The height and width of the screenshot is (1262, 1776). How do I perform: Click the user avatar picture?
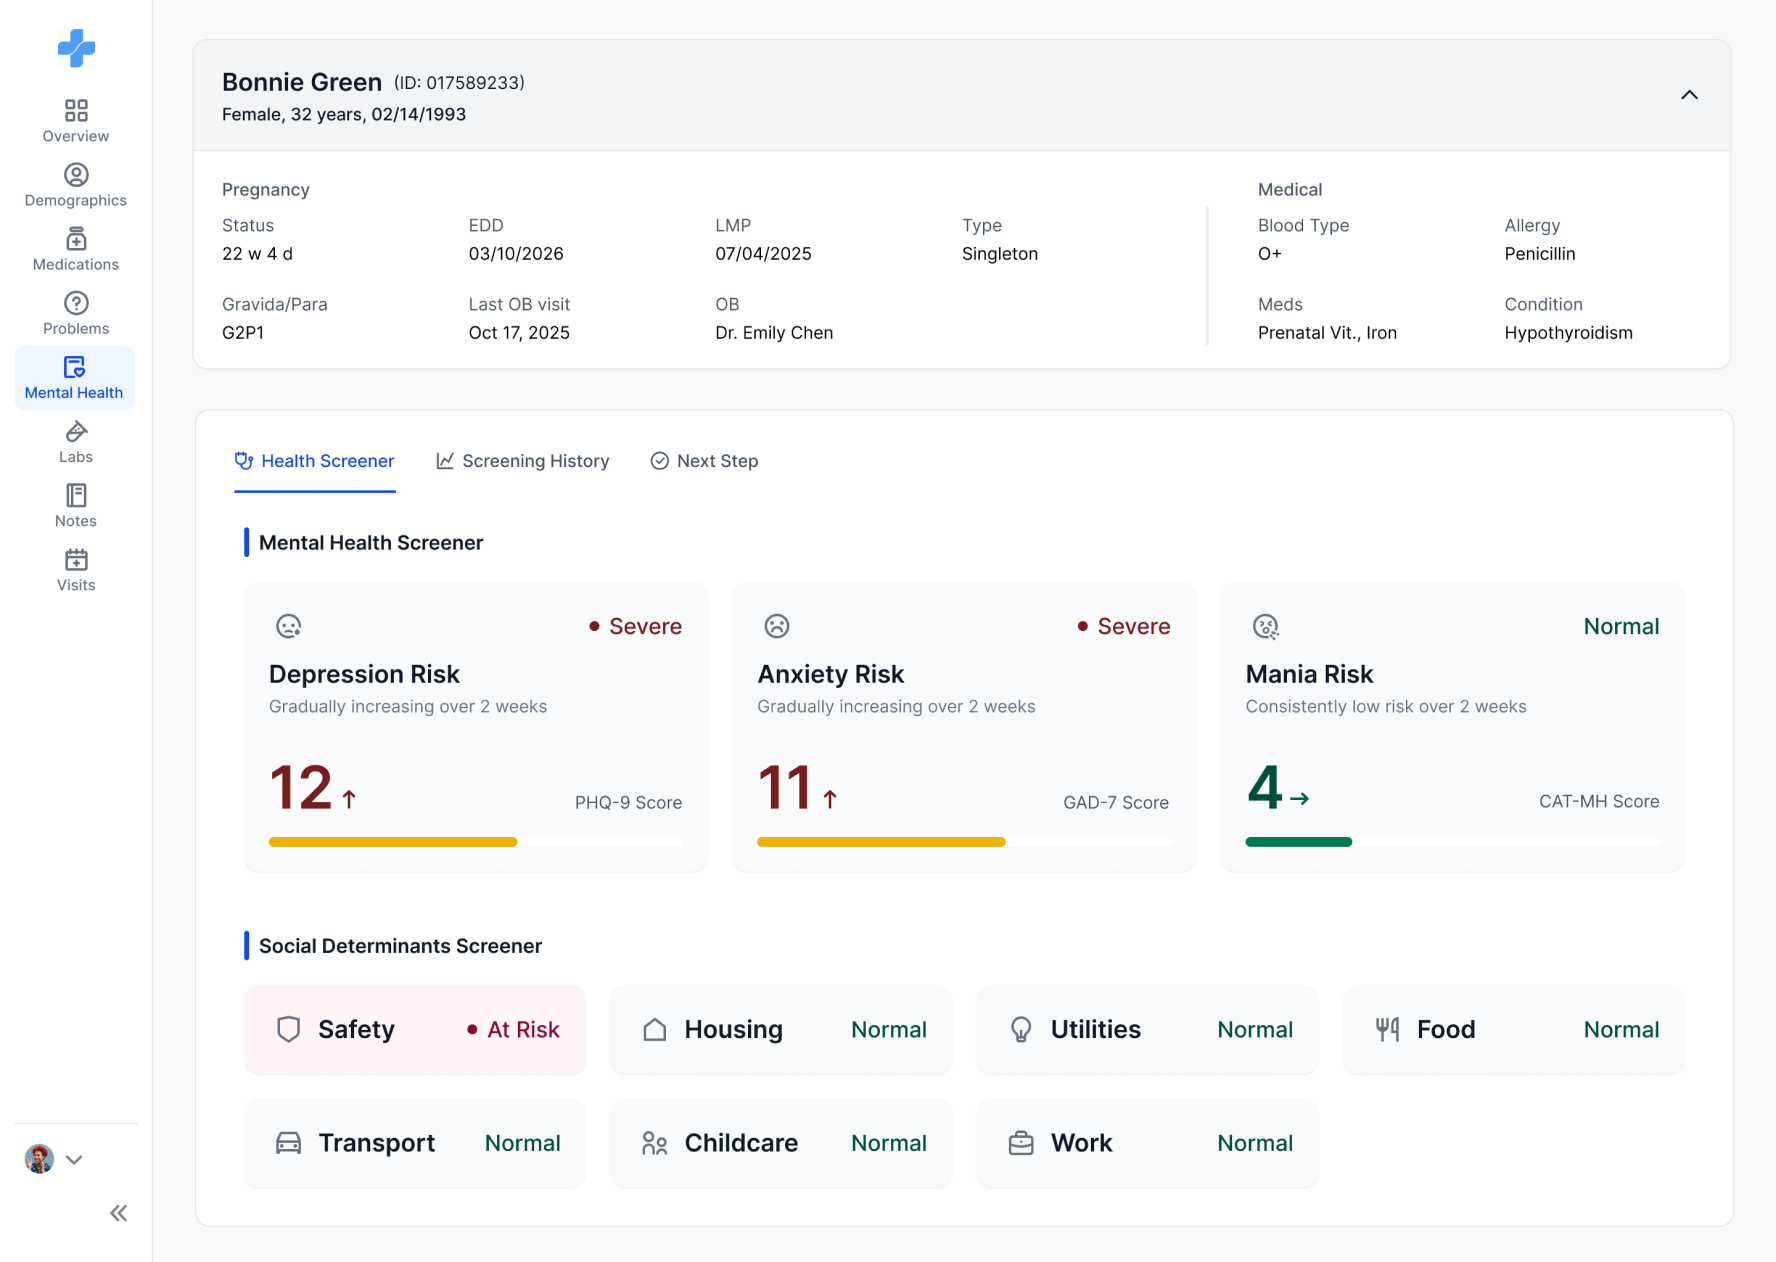tap(40, 1159)
